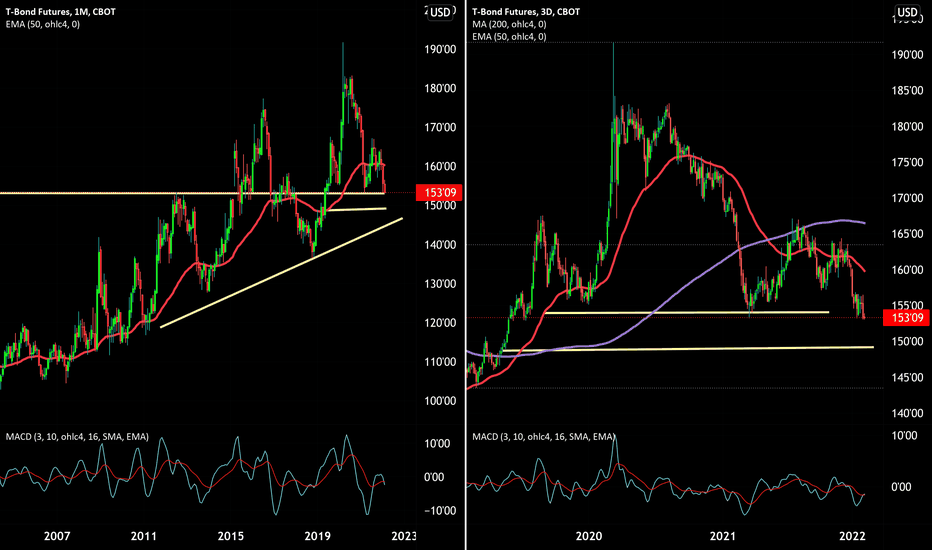
Task: Click 100'00 on left price scale
Action: point(440,401)
